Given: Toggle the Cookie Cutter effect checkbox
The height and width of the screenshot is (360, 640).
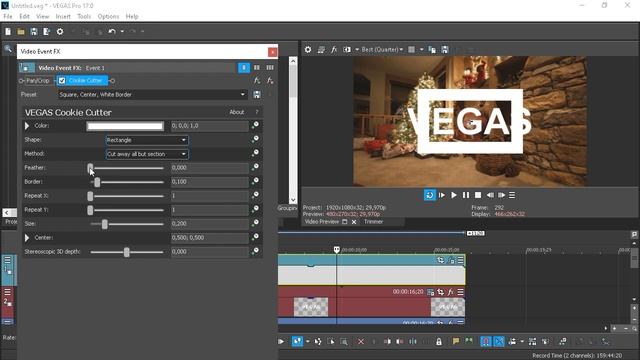Looking at the screenshot, I should coord(62,80).
